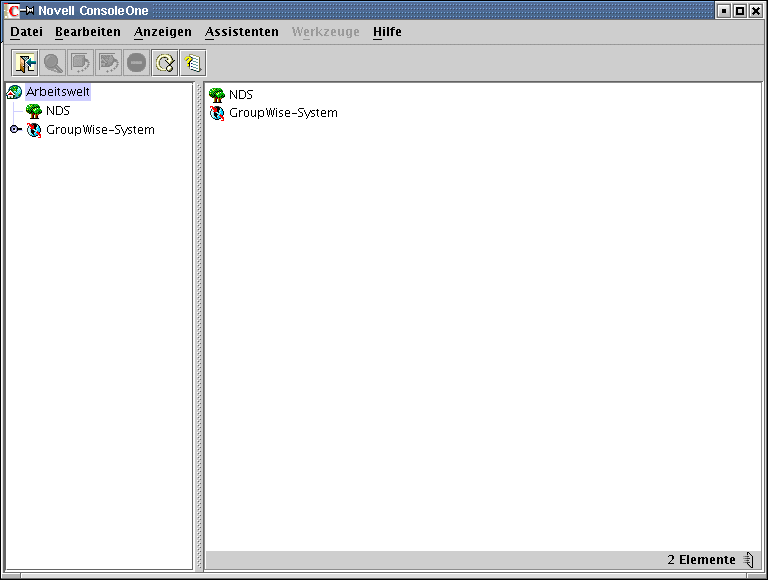This screenshot has width=768, height=580.
Task: Click the help document toolbar icon
Action: pos(193,63)
